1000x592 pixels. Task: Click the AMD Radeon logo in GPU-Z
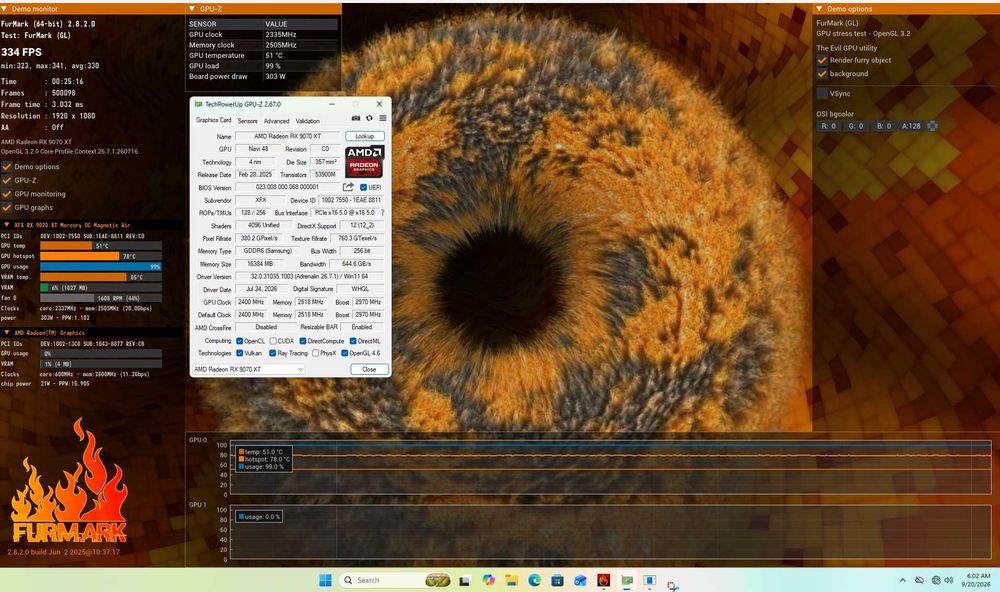pos(364,161)
